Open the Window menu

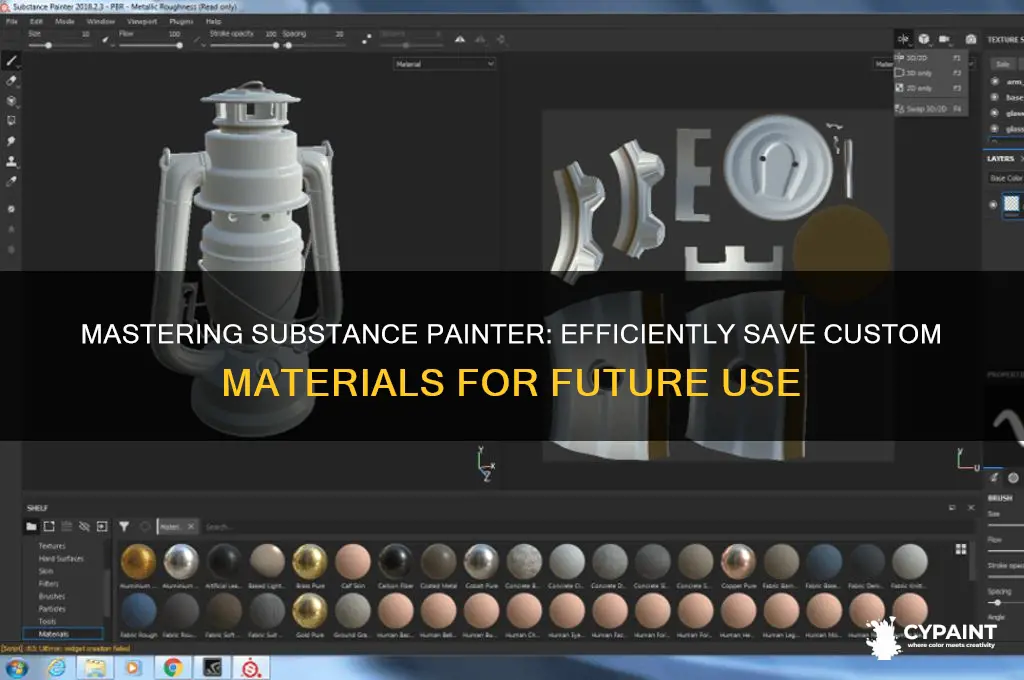click(x=101, y=22)
